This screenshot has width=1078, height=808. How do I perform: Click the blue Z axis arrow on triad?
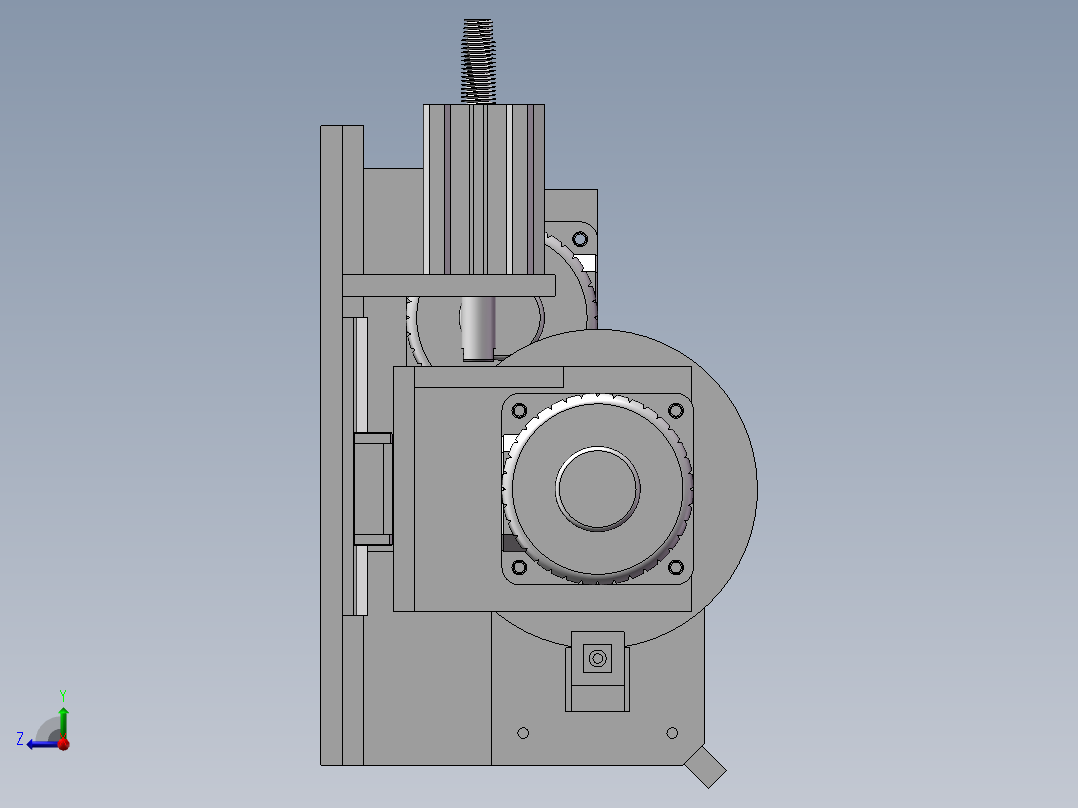coord(41,745)
